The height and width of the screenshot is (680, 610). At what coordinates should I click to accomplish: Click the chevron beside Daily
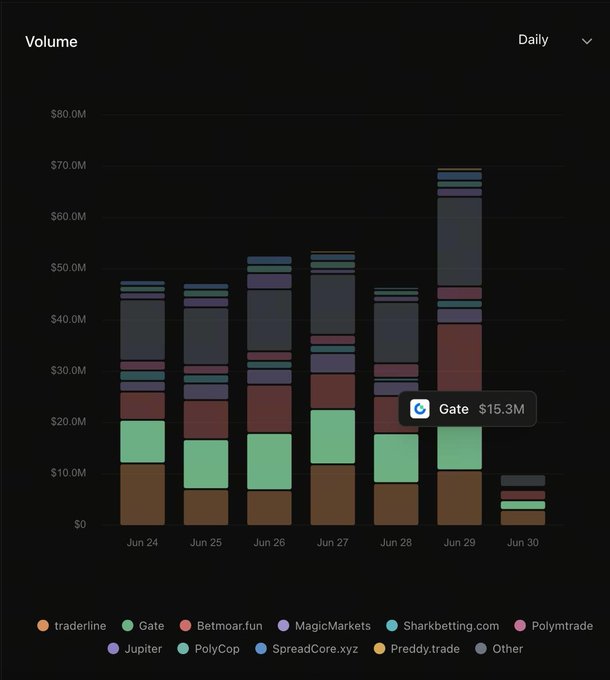click(x=587, y=41)
